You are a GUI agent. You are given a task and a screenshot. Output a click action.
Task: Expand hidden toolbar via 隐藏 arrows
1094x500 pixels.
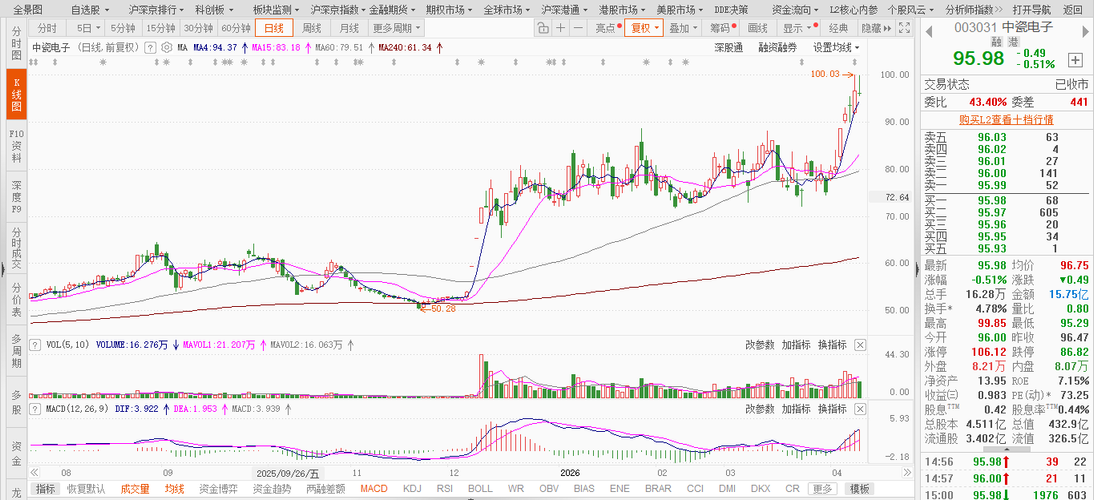(x=875, y=28)
